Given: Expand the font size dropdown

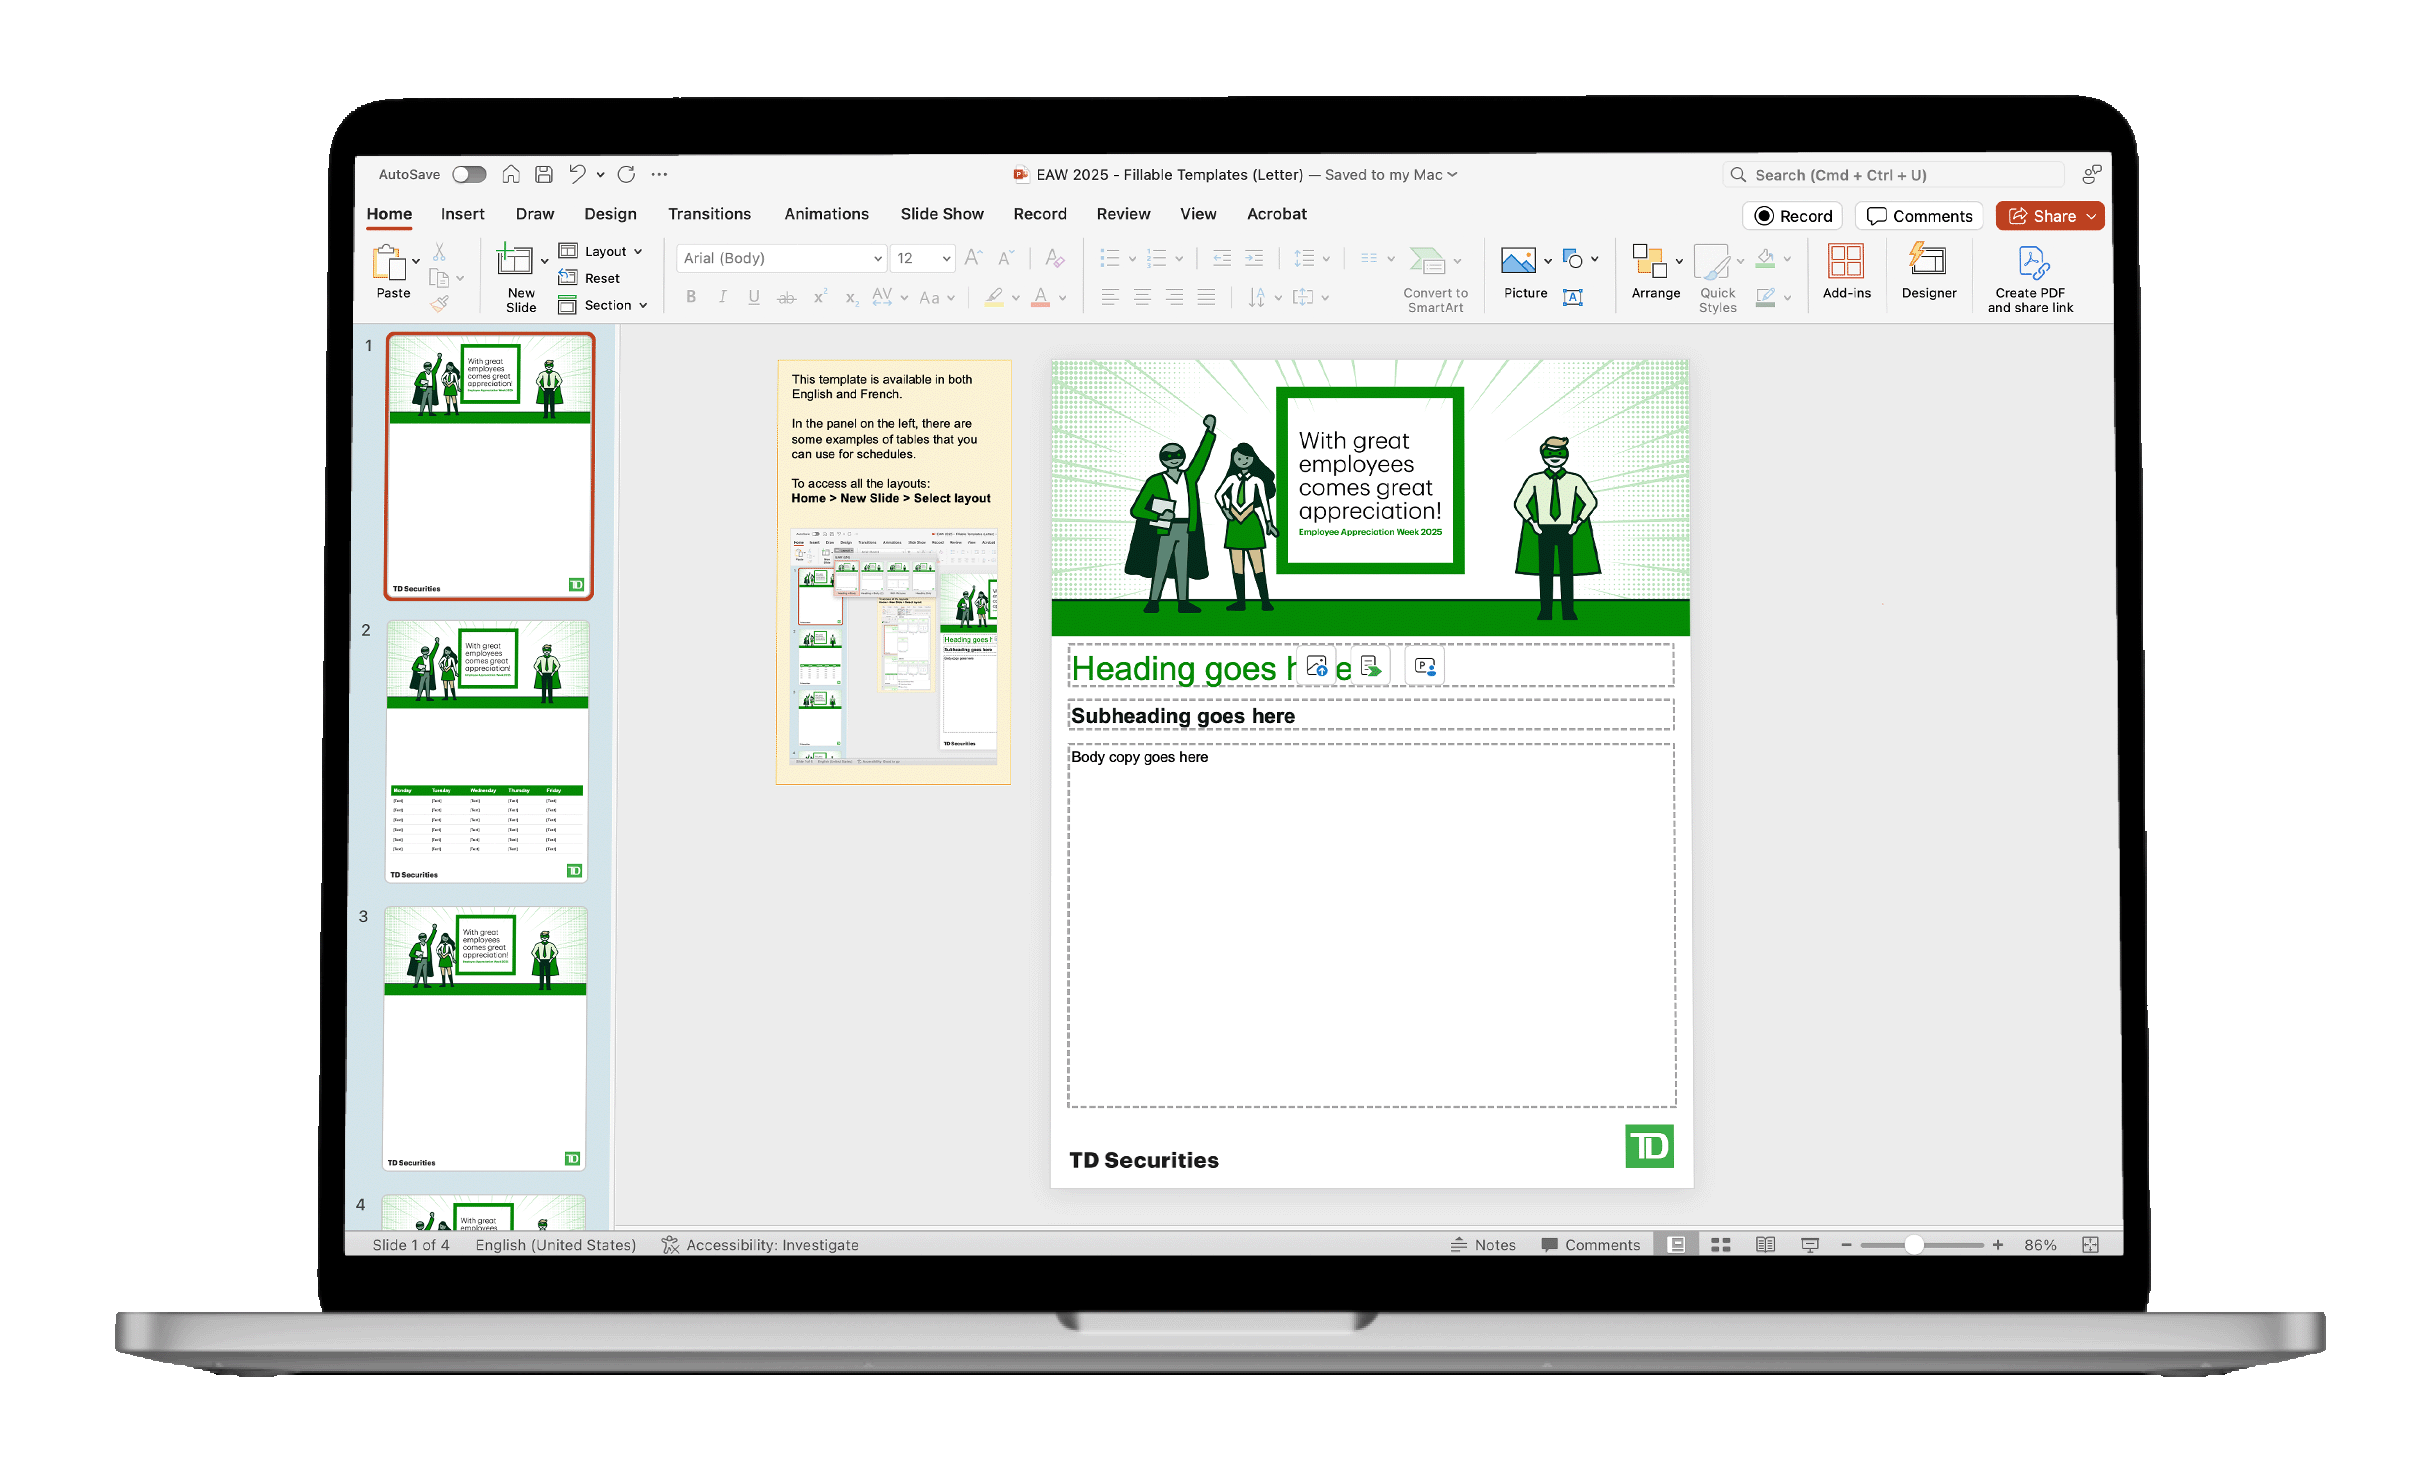Looking at the screenshot, I should coord(940,258).
